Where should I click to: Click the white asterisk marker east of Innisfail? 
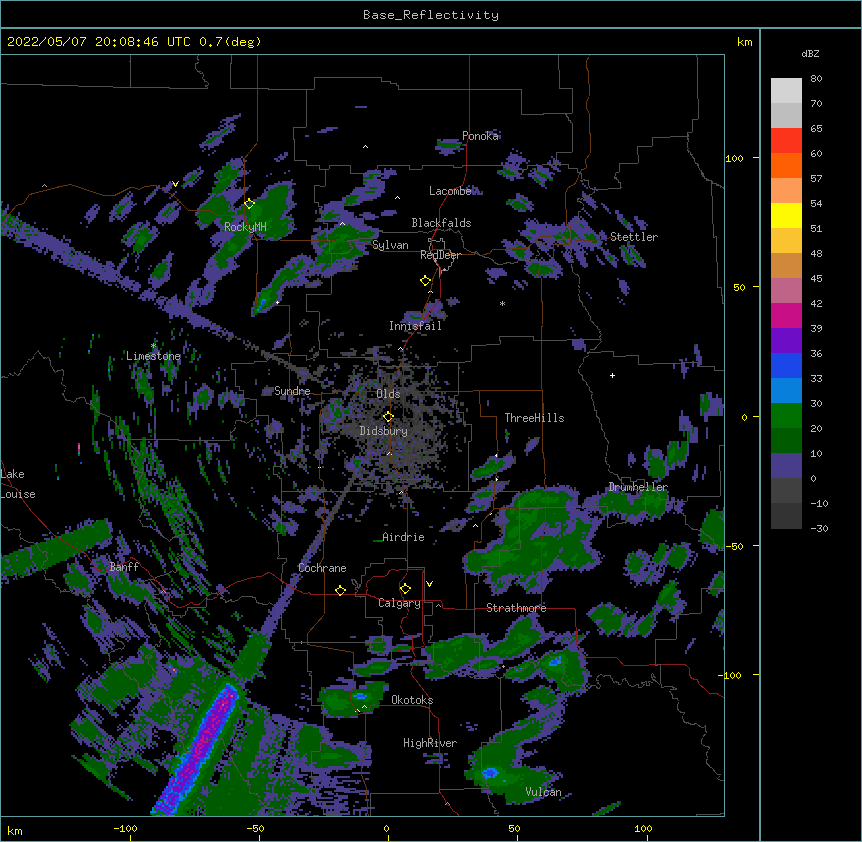(502, 303)
